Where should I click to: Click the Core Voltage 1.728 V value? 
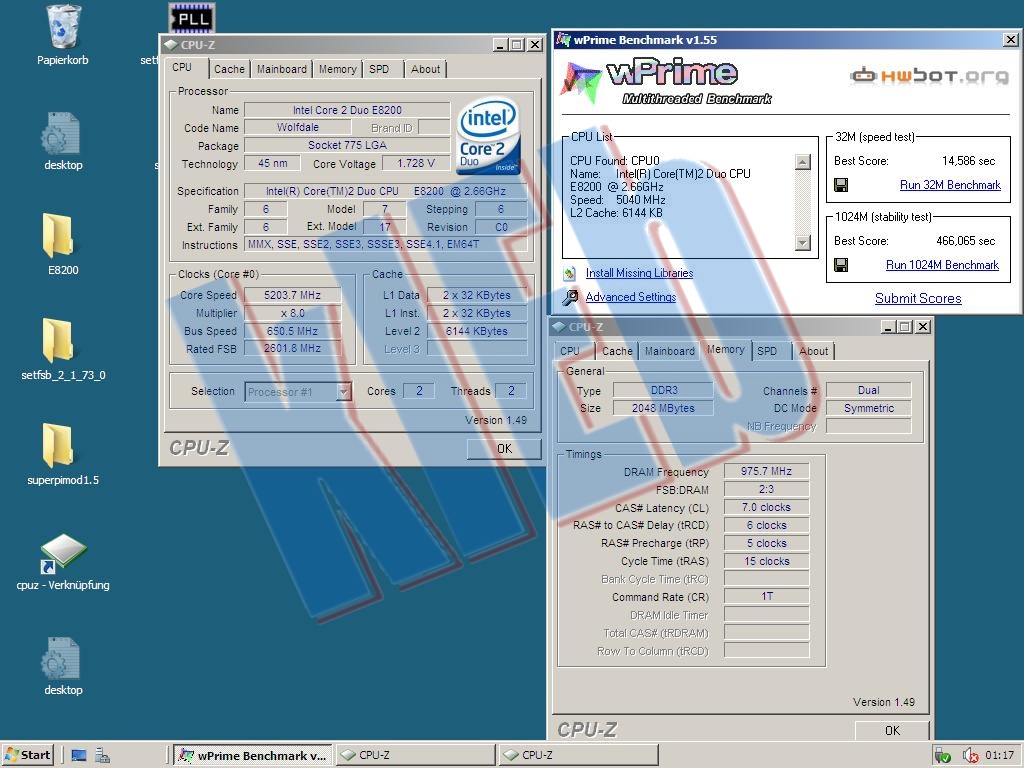pos(416,163)
